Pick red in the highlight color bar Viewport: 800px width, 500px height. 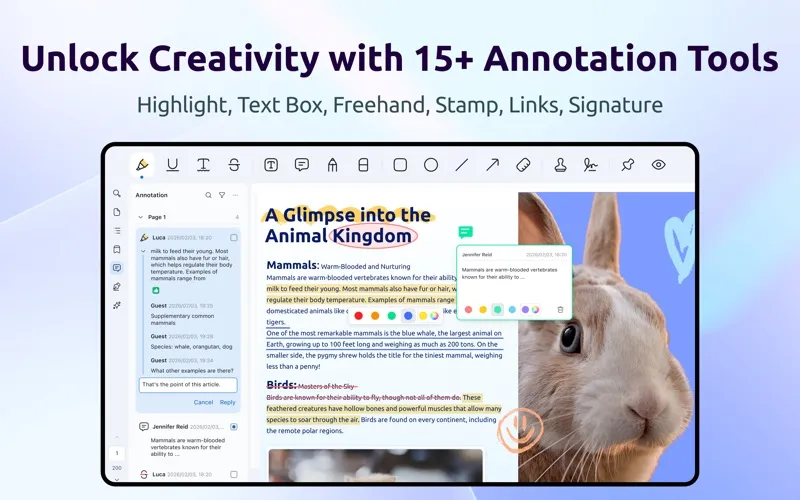click(359, 316)
